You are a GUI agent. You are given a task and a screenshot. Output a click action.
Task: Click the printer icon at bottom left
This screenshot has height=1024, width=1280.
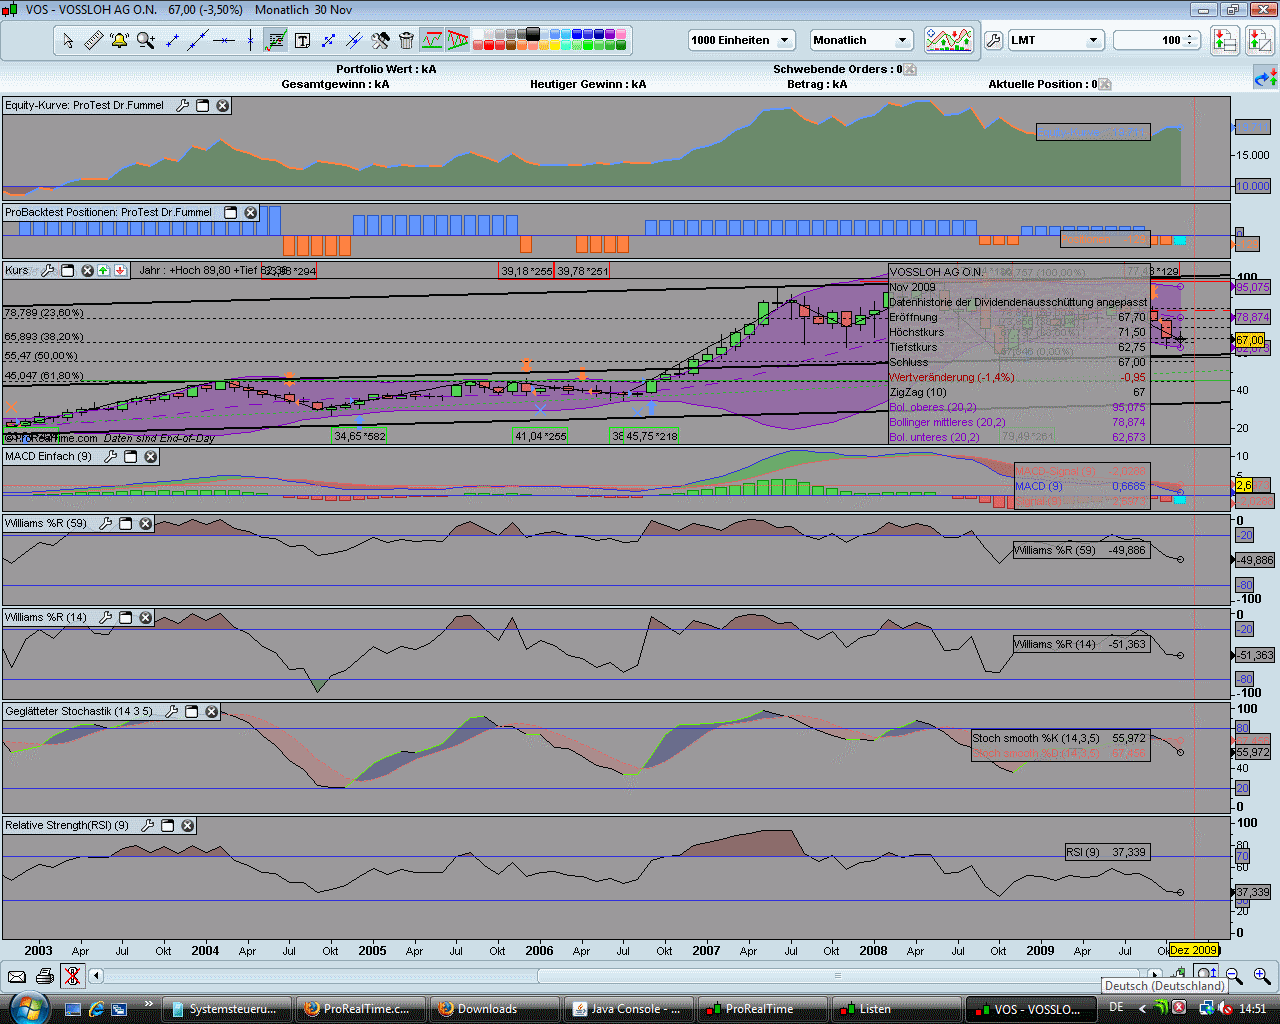[44, 976]
